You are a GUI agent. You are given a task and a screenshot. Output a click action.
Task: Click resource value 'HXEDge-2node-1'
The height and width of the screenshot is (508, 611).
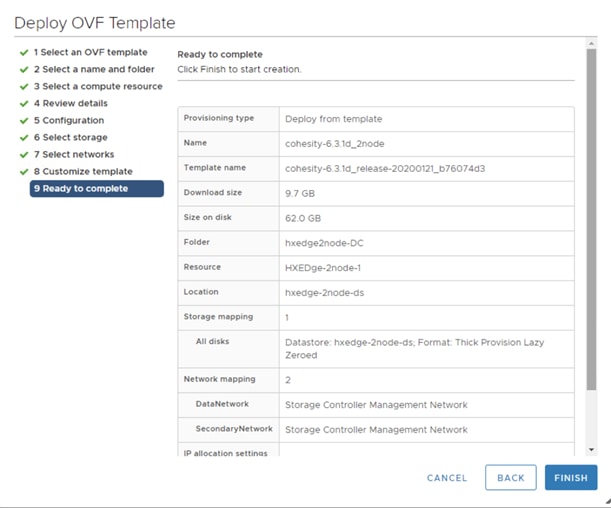click(323, 268)
